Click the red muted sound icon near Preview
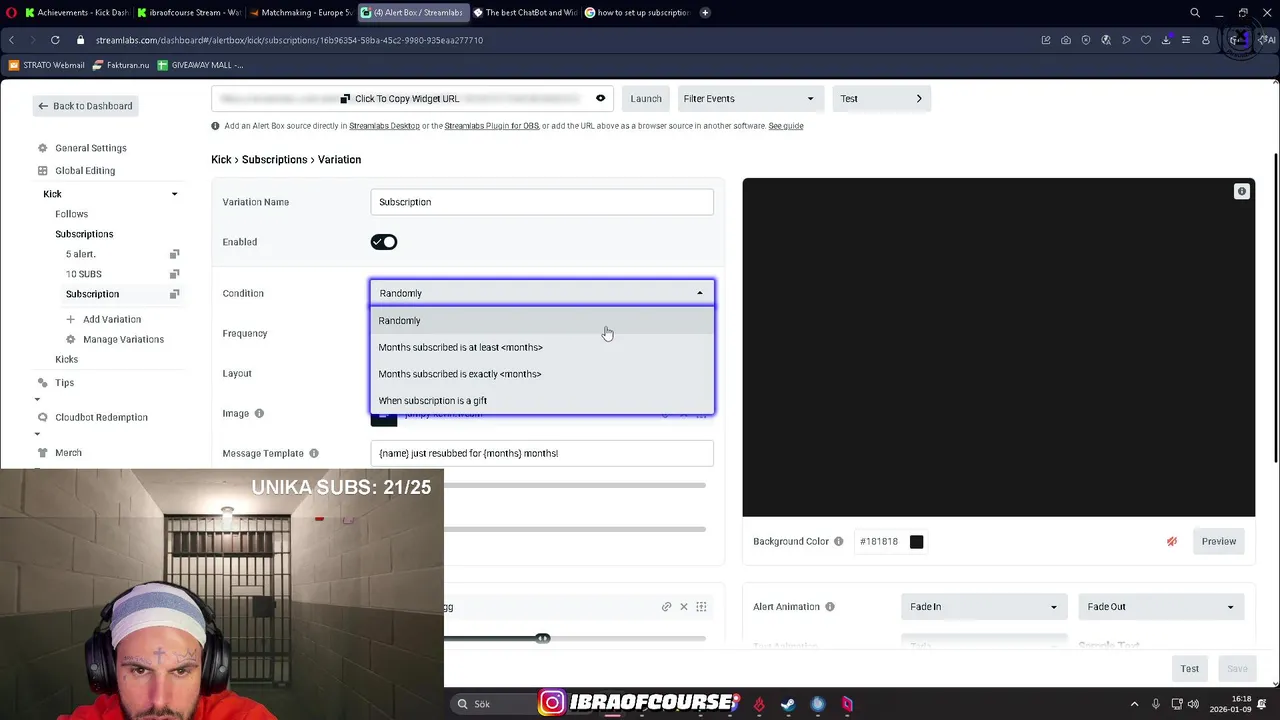Image resolution: width=1280 pixels, height=720 pixels. [x=1172, y=541]
